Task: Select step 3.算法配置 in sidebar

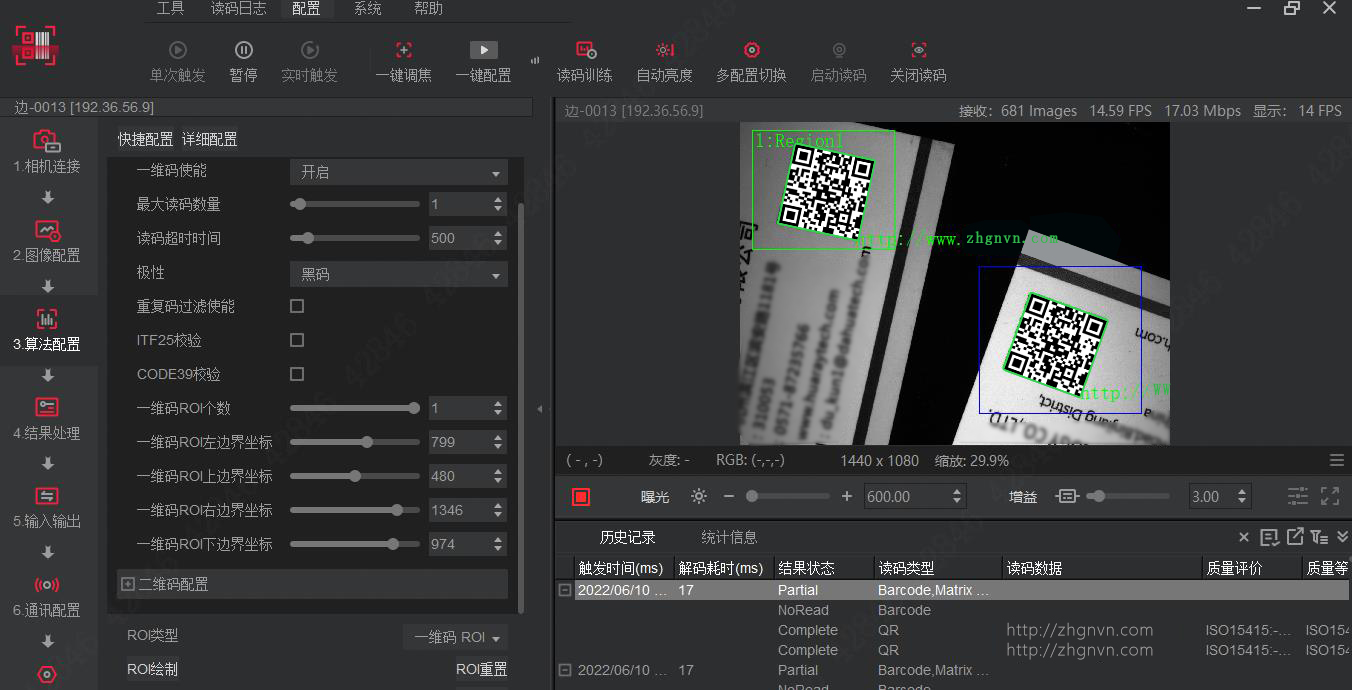Action: (x=47, y=330)
